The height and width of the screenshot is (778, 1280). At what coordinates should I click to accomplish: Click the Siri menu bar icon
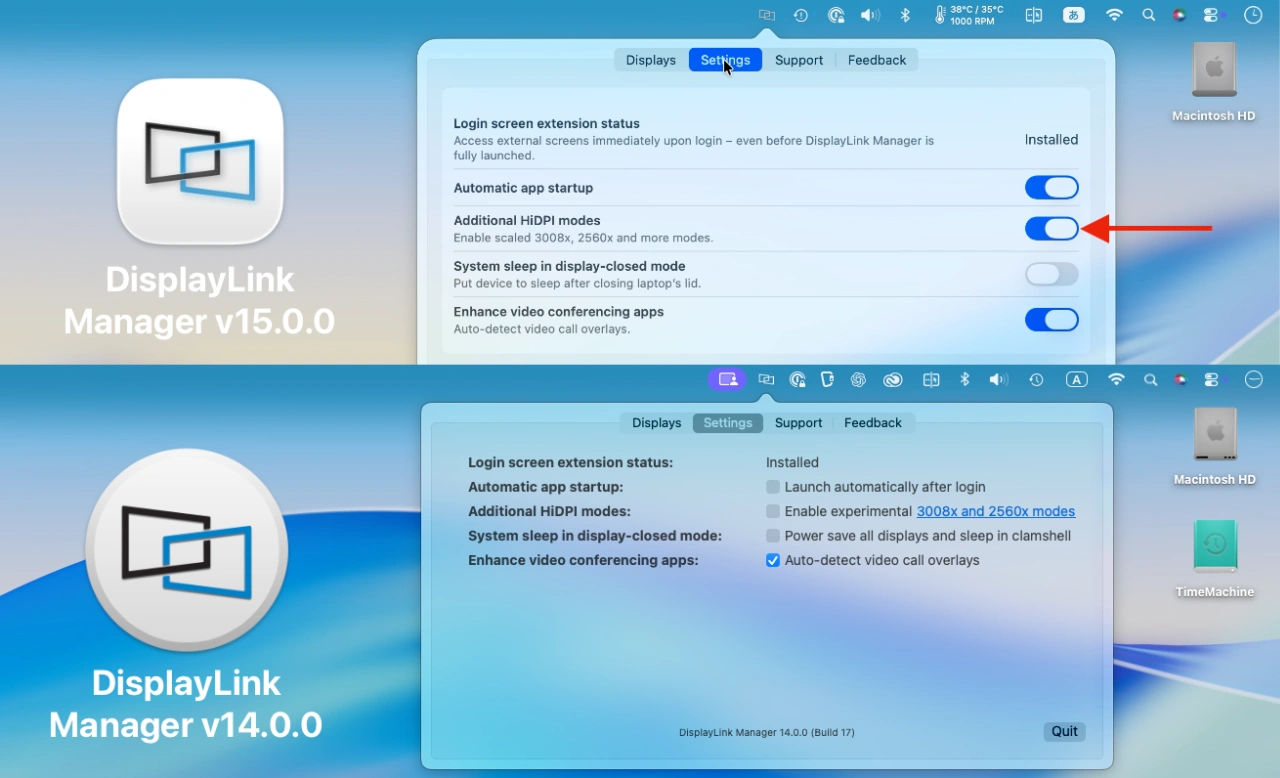click(1179, 14)
